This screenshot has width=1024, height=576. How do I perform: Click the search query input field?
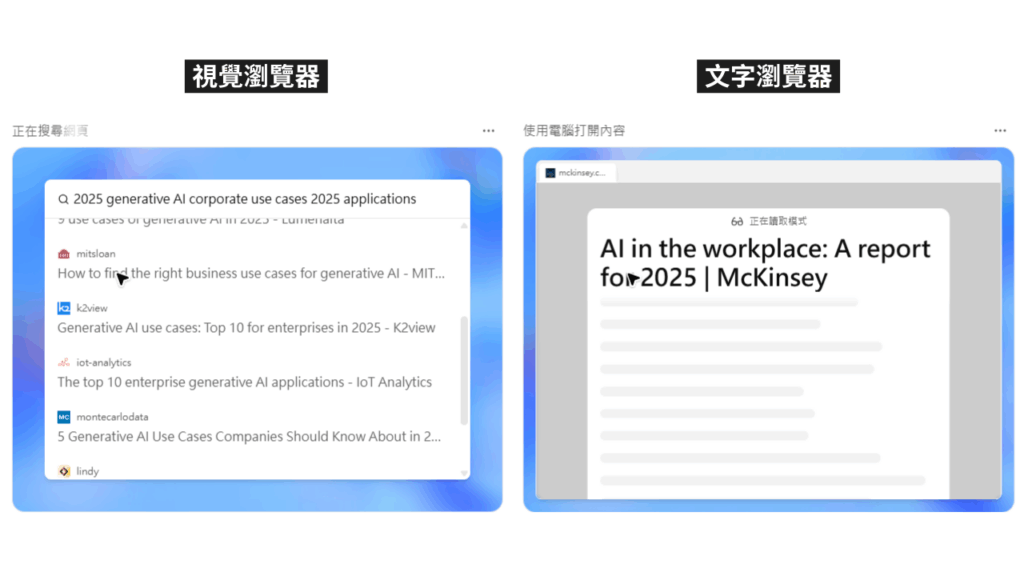click(x=257, y=199)
